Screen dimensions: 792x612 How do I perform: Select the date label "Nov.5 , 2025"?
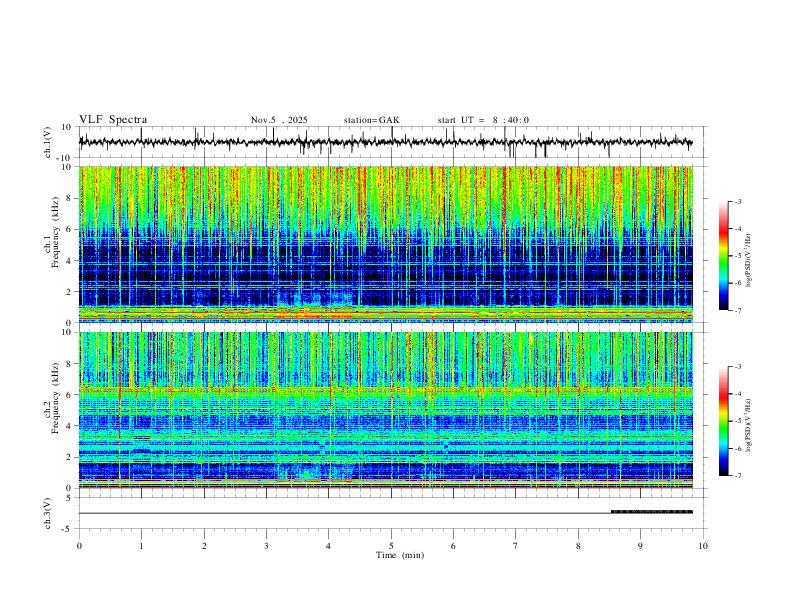279,120
